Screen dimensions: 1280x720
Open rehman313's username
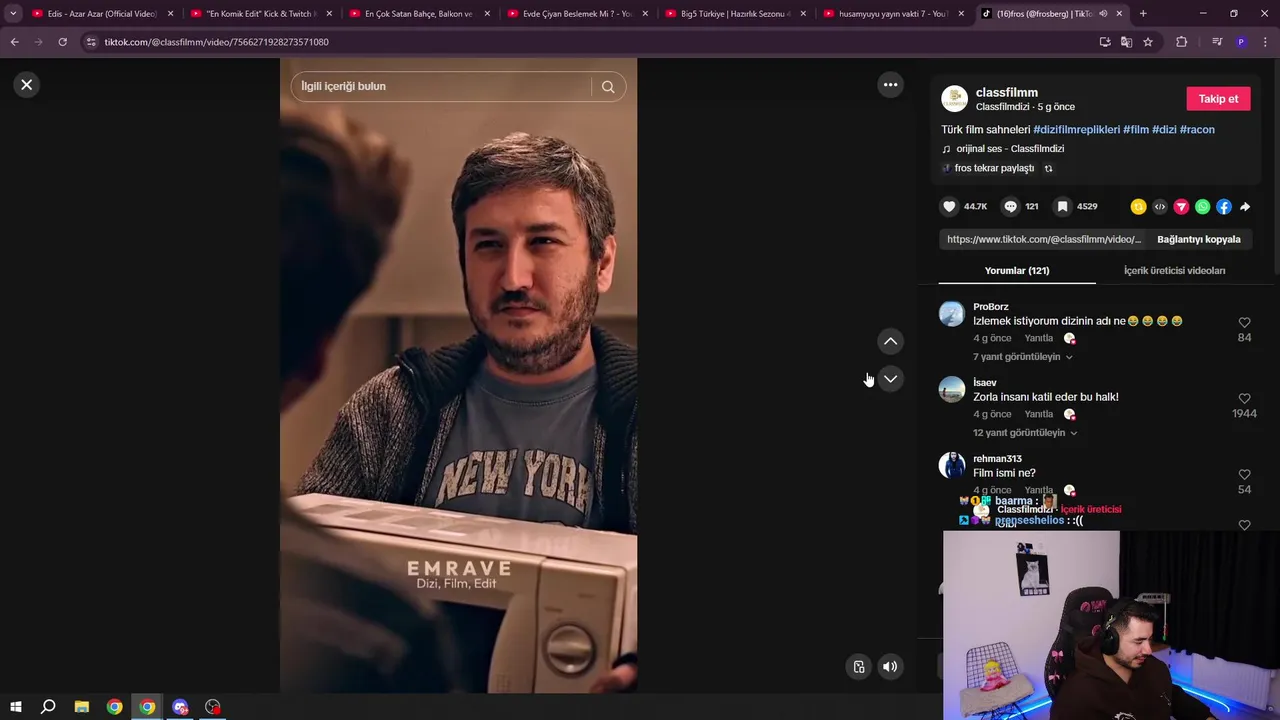(997, 459)
